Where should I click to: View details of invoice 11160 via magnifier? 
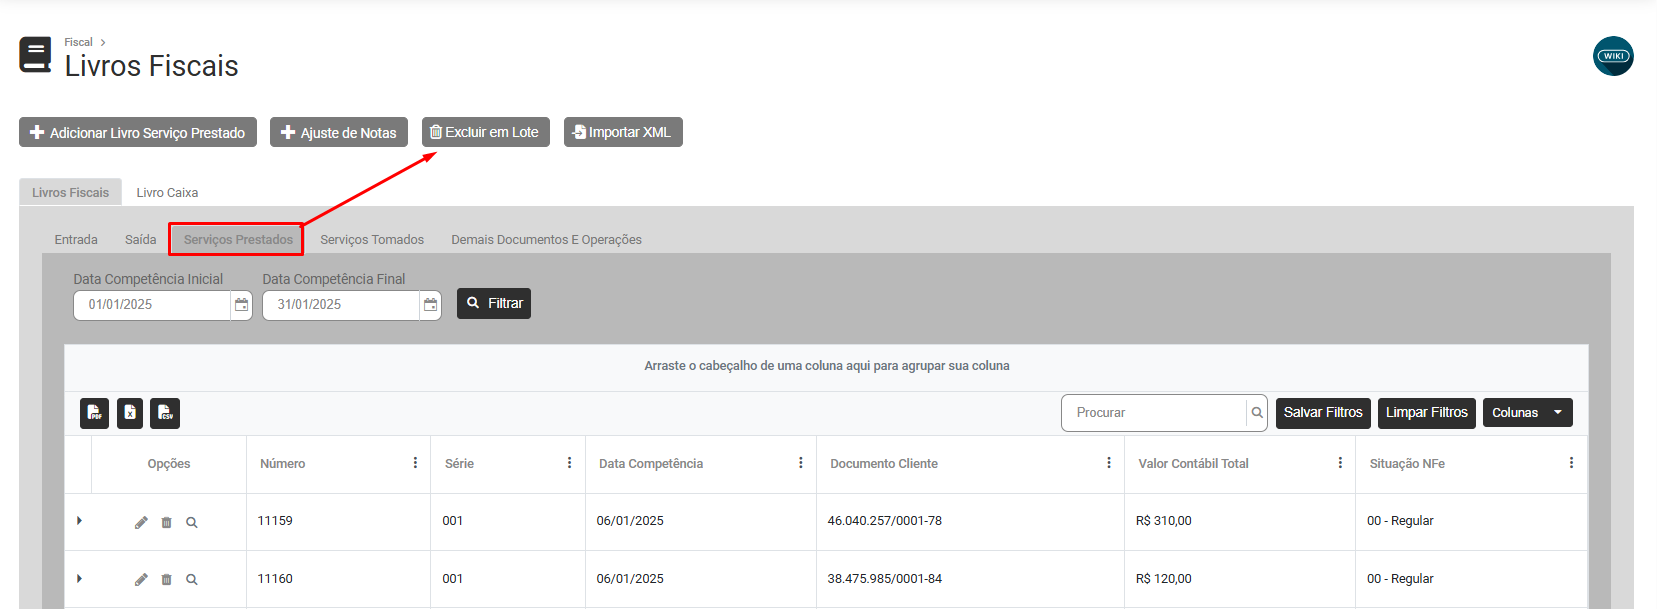192,579
